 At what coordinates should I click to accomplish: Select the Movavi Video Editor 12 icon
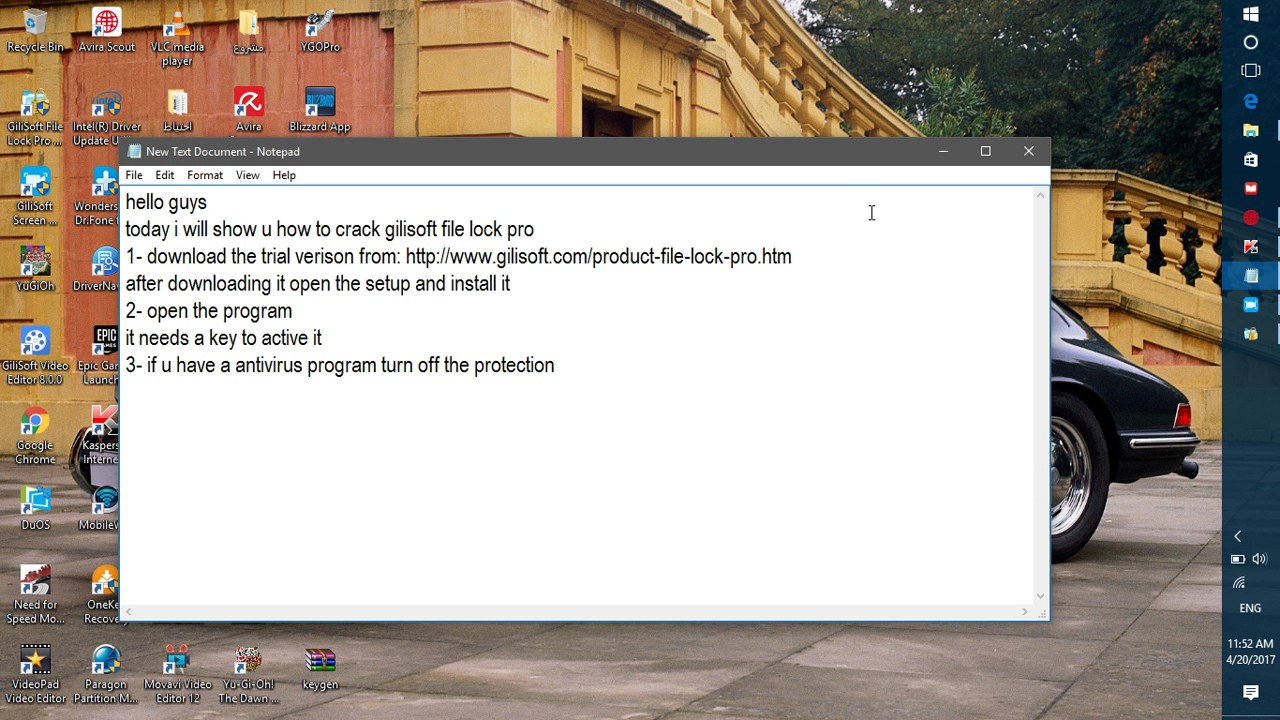pos(177,675)
